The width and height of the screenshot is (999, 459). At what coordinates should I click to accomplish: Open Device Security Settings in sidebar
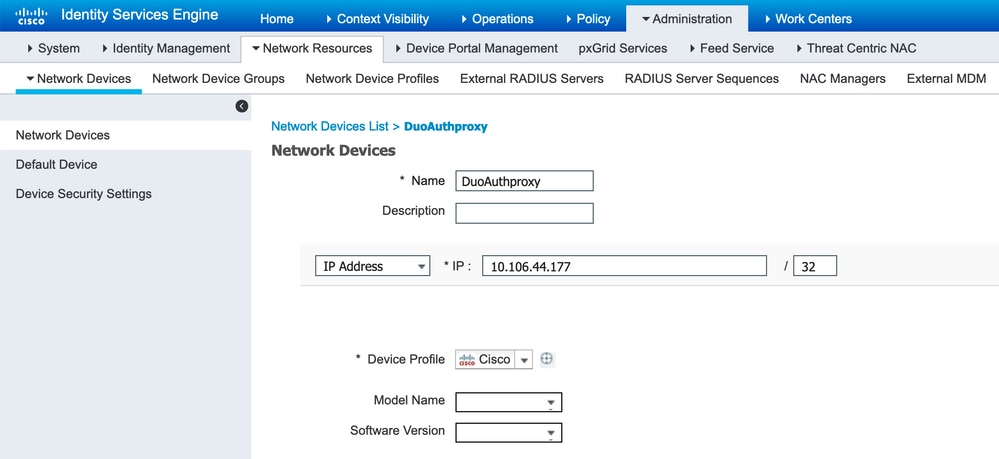[x=84, y=193]
